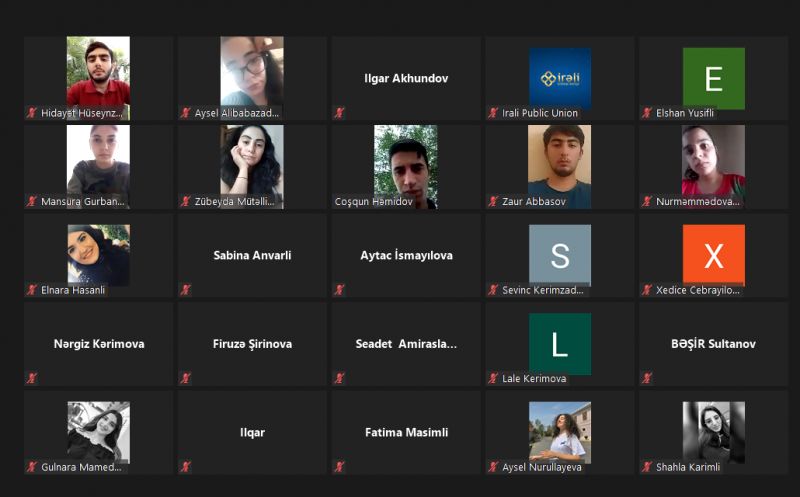Select Aysel Nurullayeva video tile

560,432
